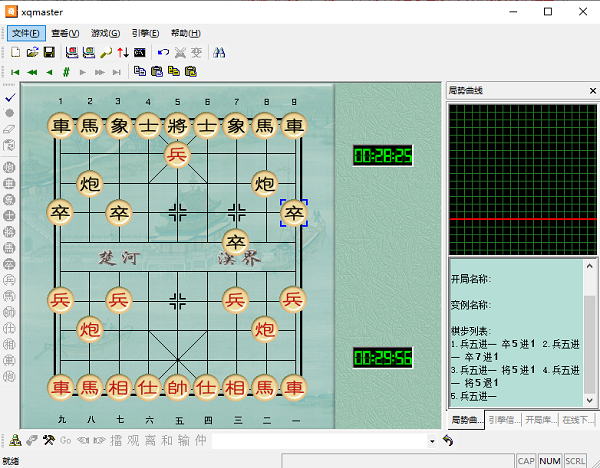Undo the last move with blue arrow
Viewport: 600px width, 468px height.
[x=163, y=52]
